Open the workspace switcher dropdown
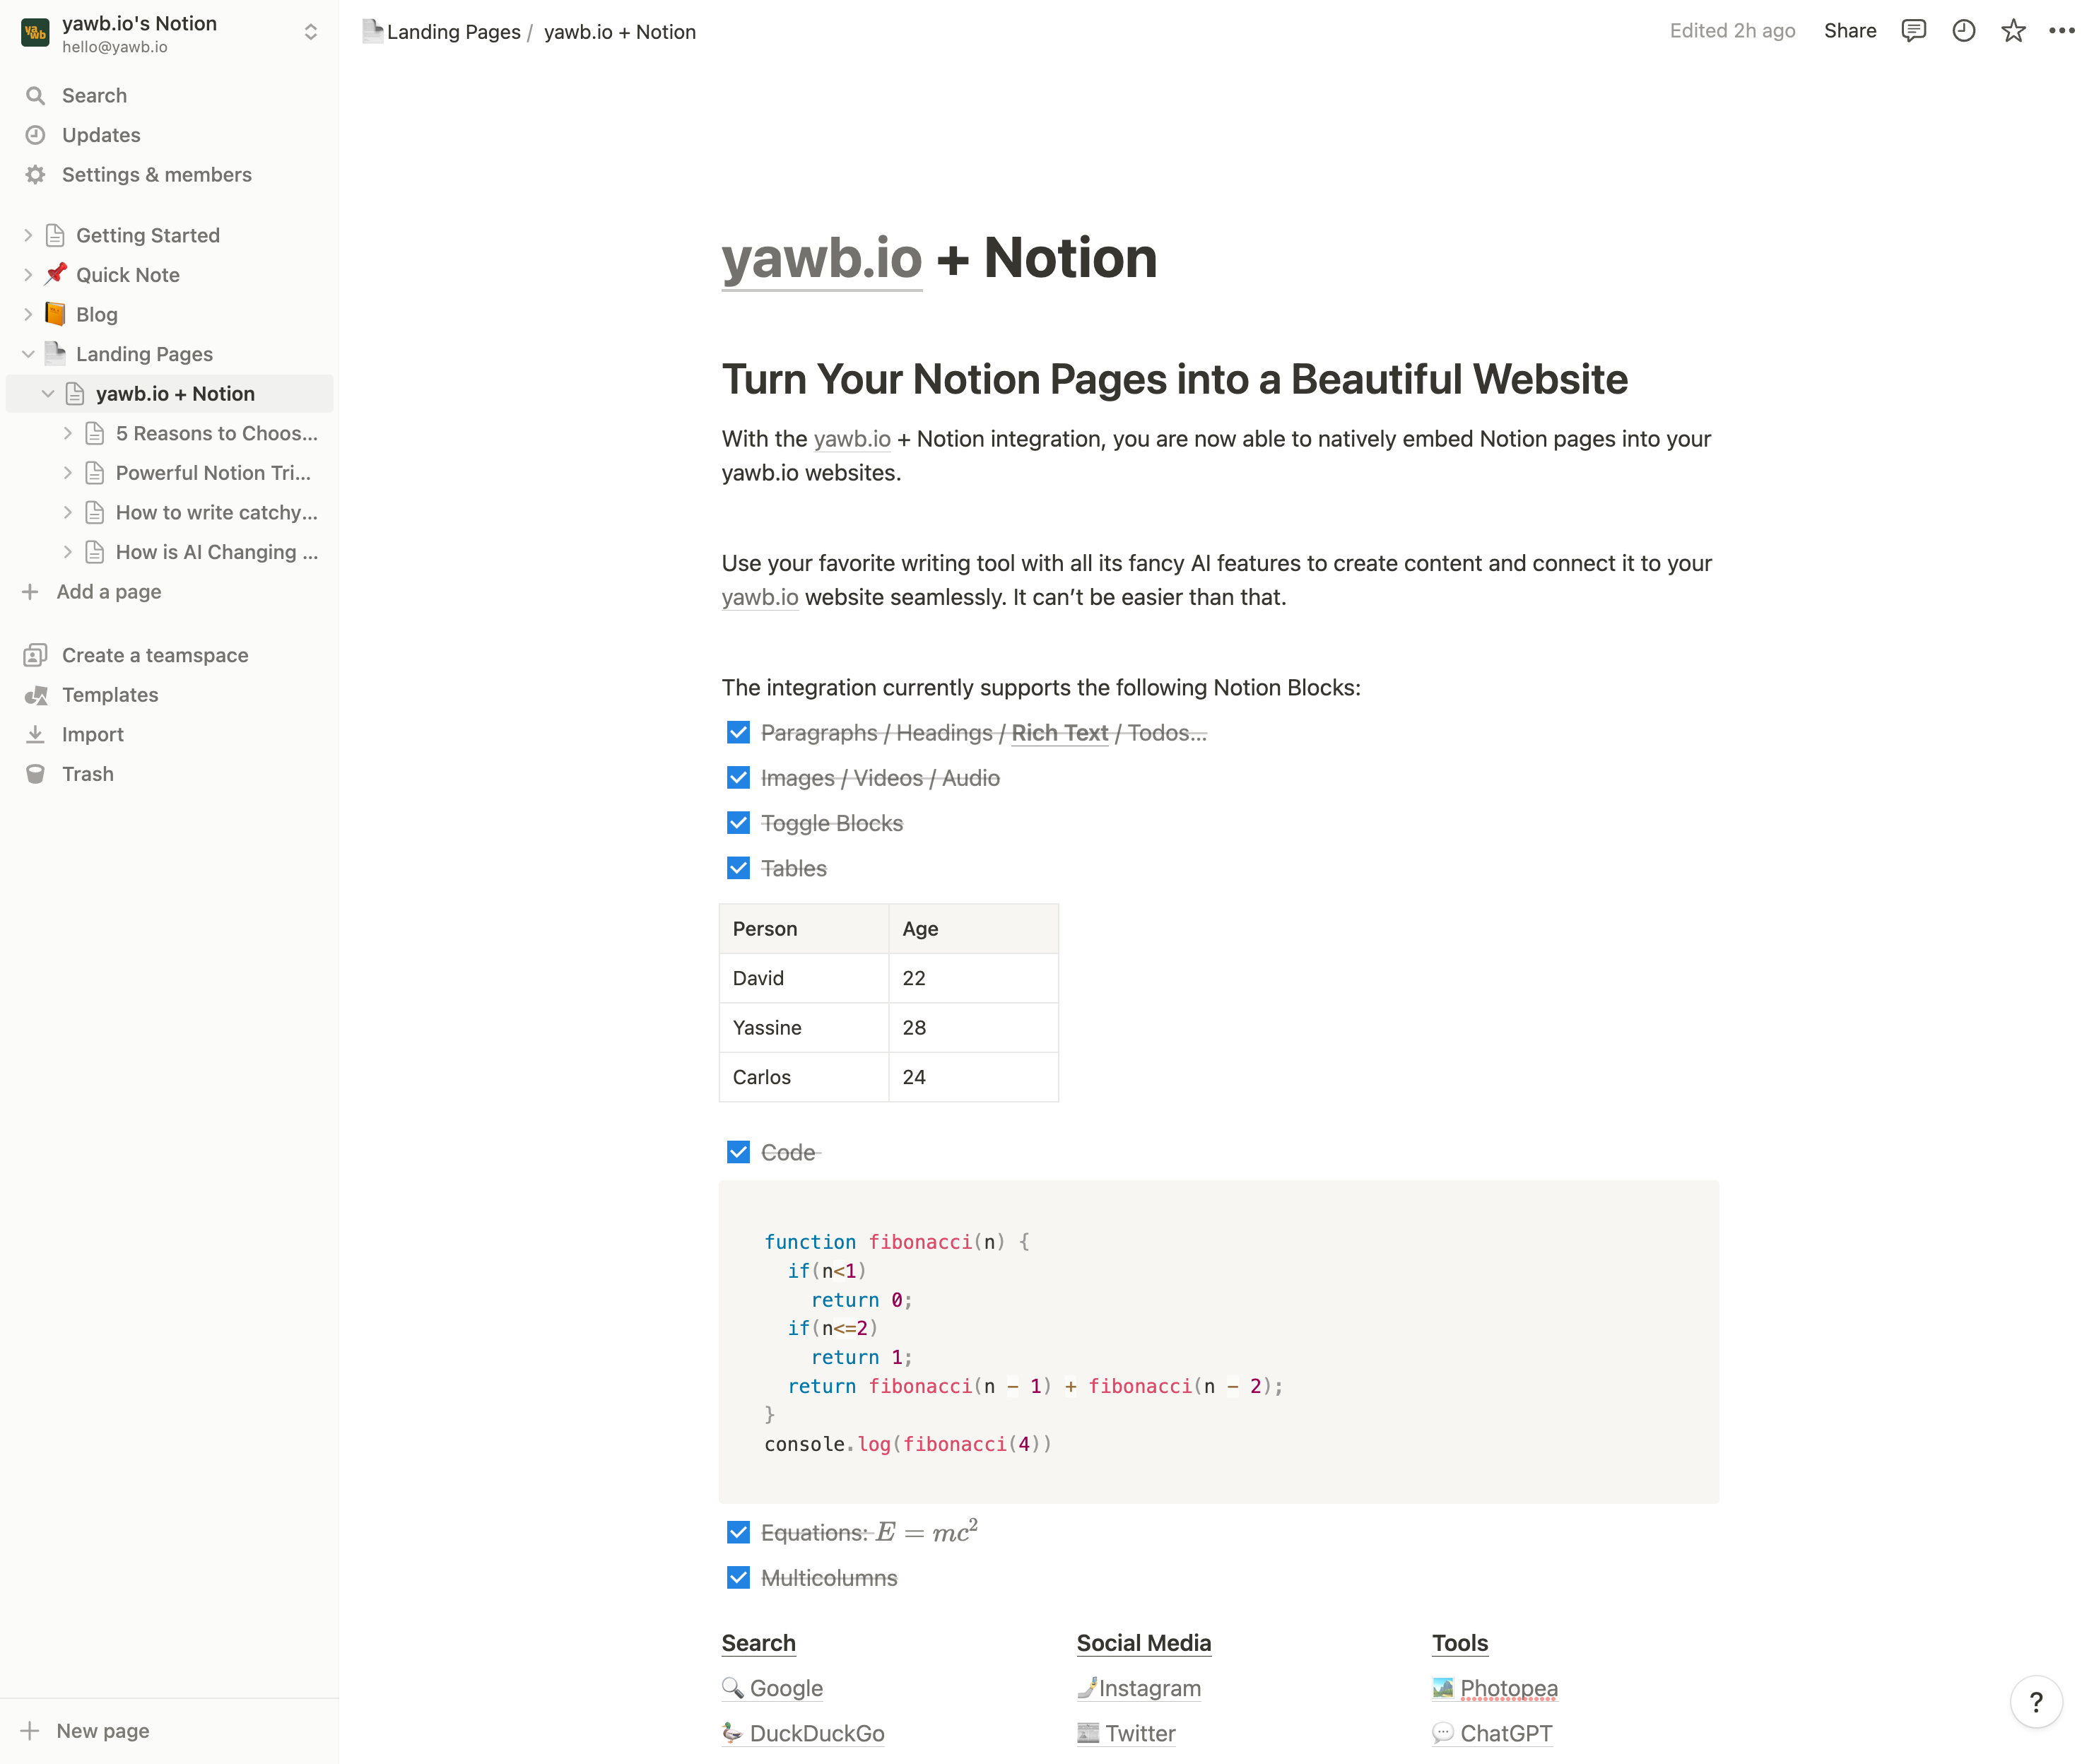 coord(311,33)
